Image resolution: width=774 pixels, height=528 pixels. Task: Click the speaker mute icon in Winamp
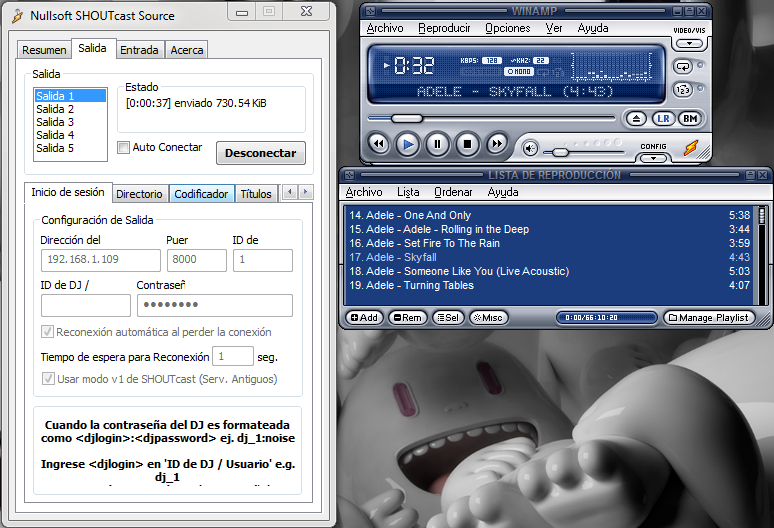point(530,149)
